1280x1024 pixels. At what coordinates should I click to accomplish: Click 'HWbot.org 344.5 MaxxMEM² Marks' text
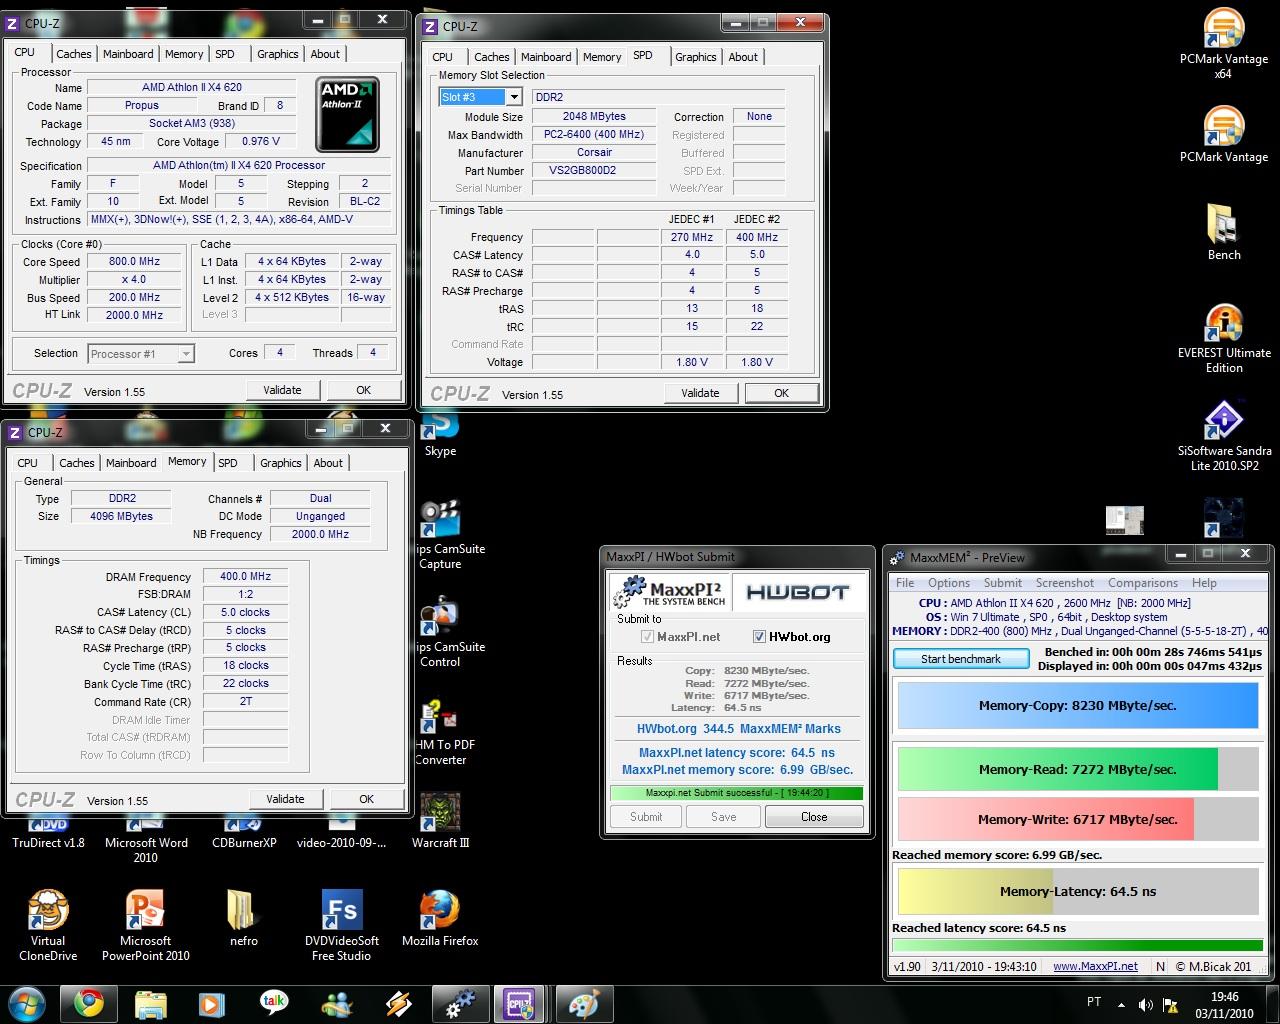[738, 729]
